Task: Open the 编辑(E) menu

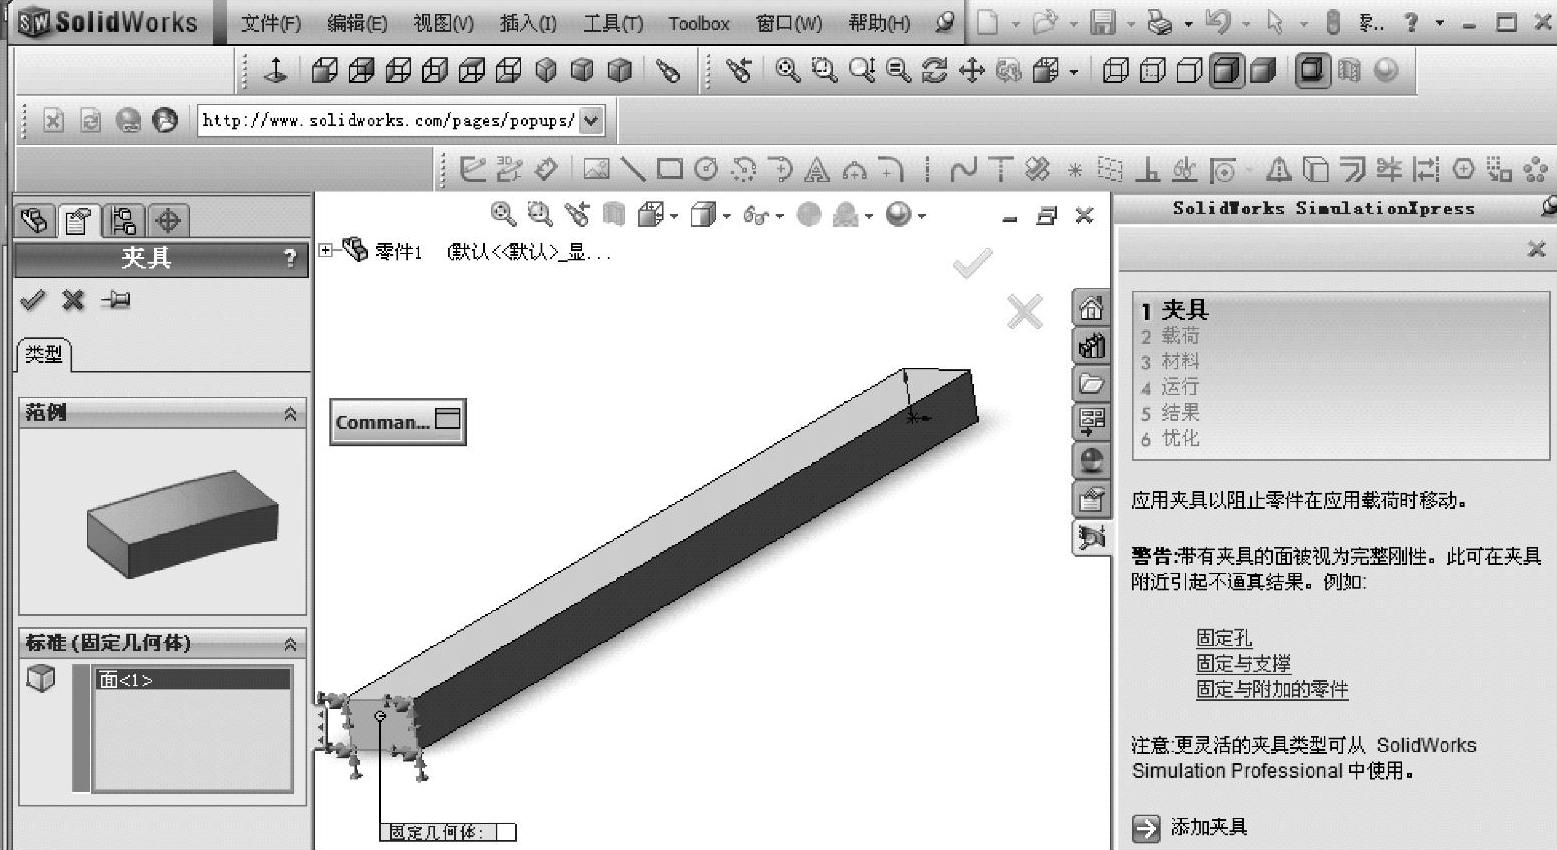Action: pyautogui.click(x=357, y=23)
